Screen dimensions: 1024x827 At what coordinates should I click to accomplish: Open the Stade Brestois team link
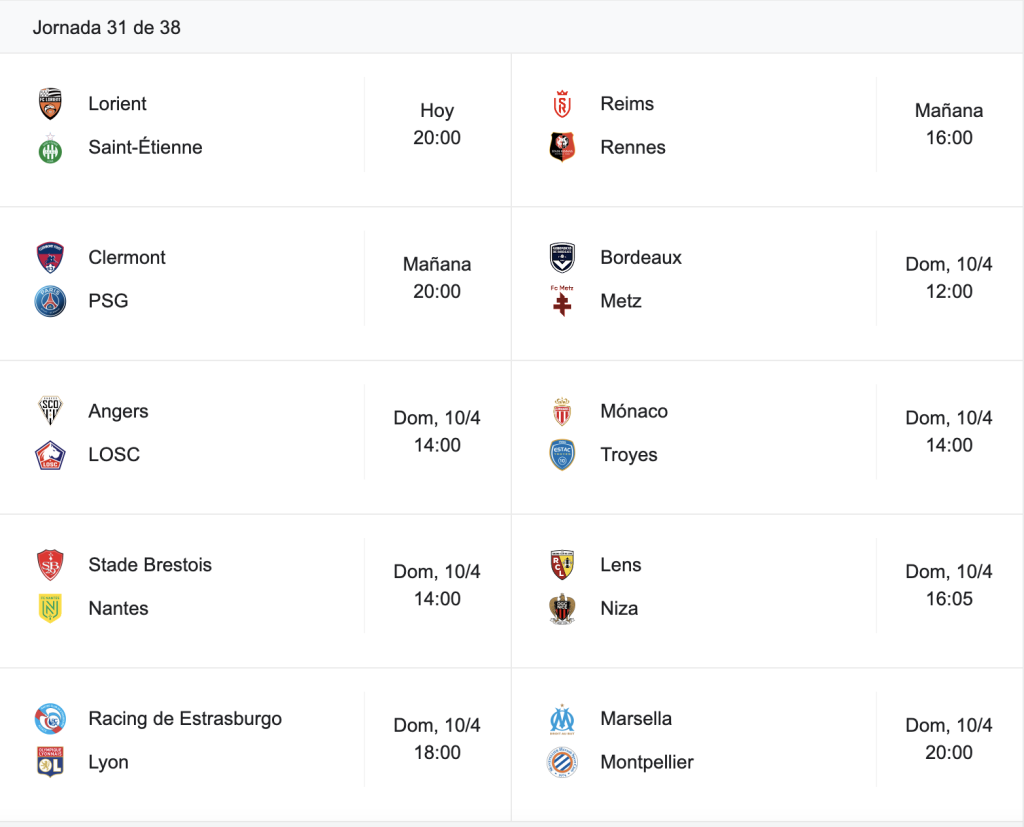click(150, 565)
